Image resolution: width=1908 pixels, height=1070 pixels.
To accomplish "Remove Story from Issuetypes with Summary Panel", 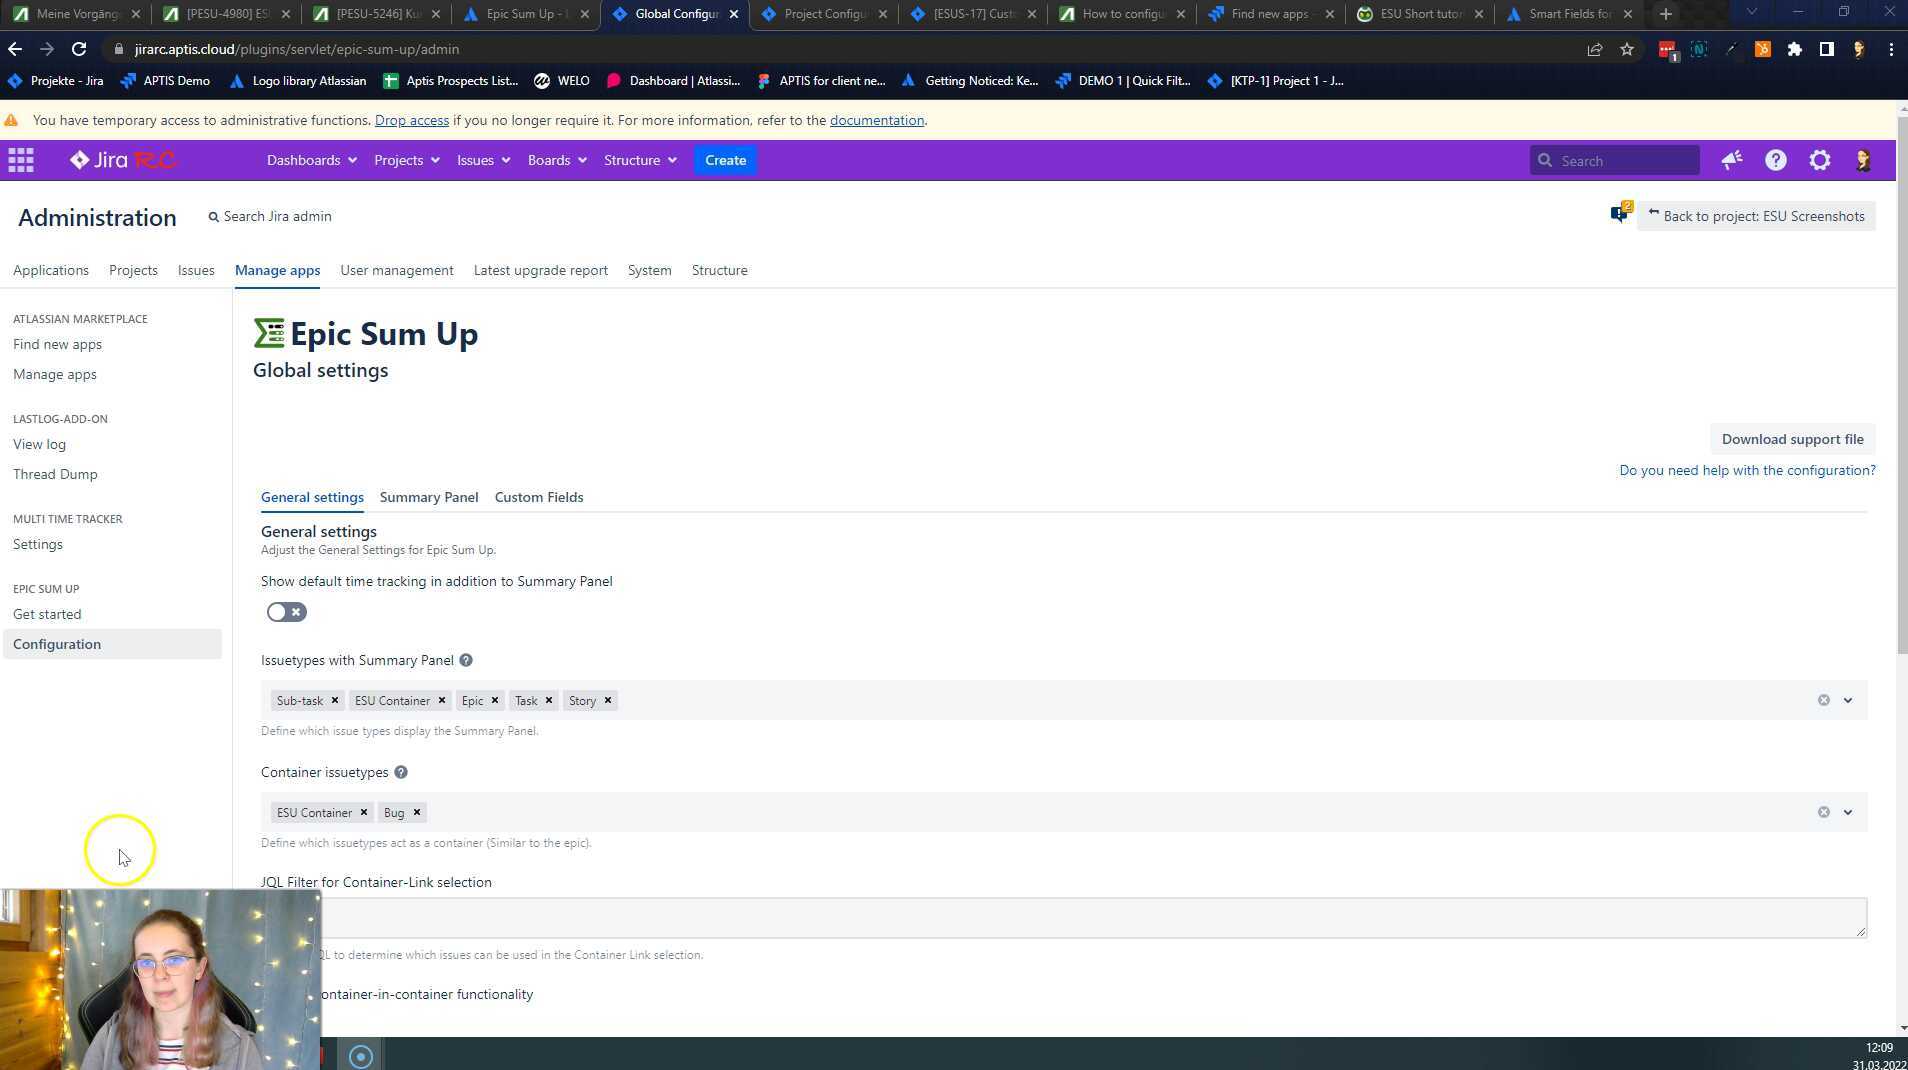I will (606, 700).
